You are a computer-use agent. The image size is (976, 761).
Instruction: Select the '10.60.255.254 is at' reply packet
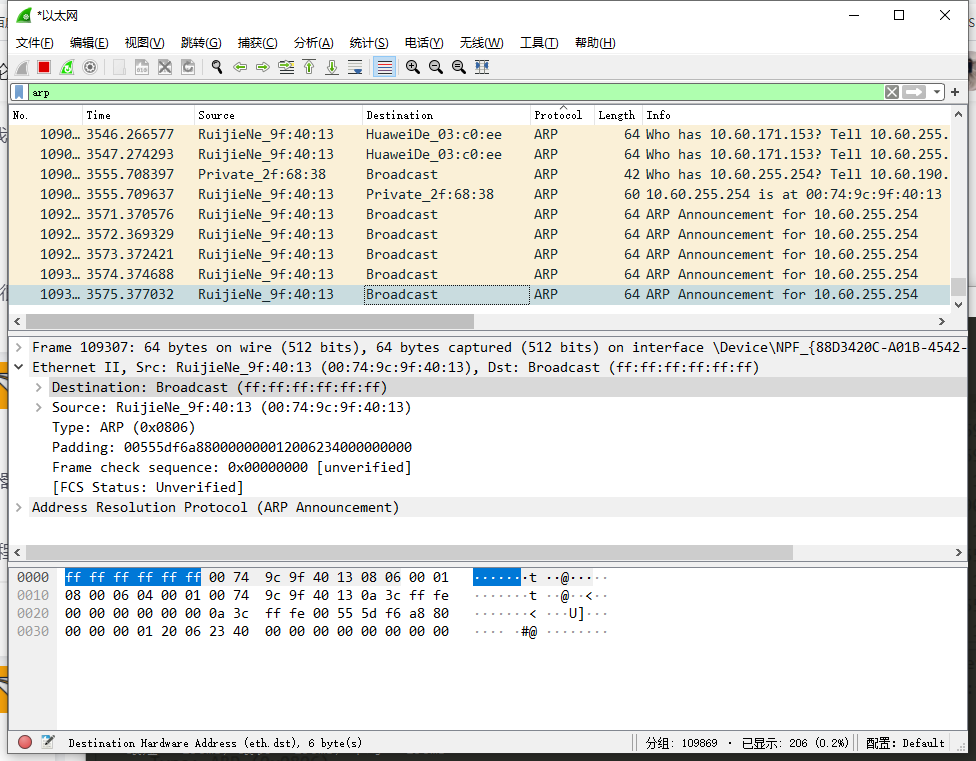point(479,194)
